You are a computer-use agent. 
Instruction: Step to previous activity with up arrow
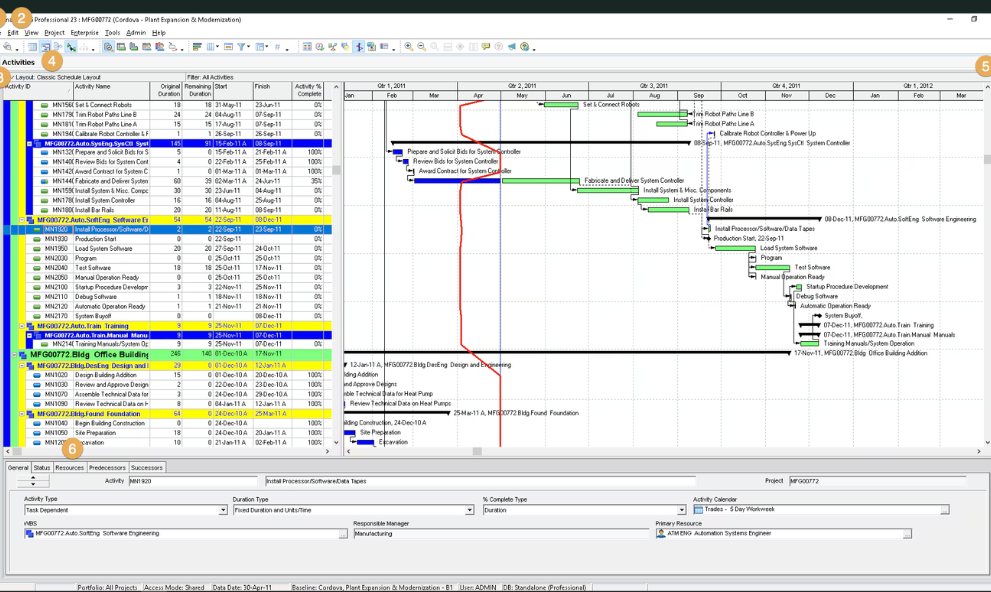33,477
